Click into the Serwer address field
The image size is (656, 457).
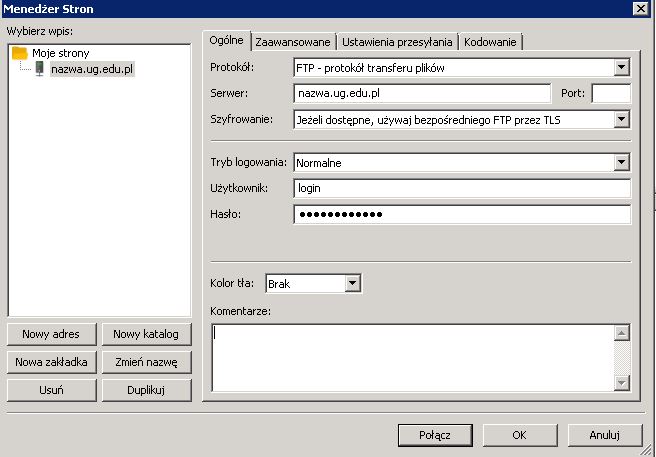point(422,94)
